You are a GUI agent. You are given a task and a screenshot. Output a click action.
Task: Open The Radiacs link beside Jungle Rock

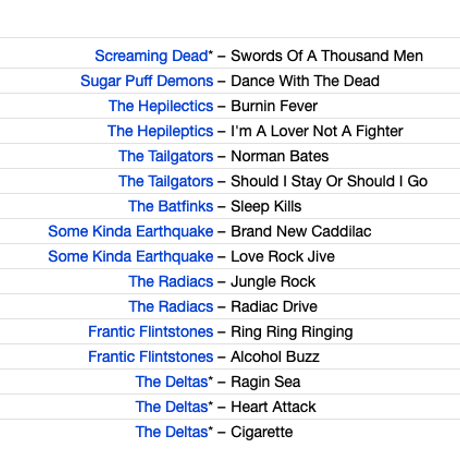point(171,282)
